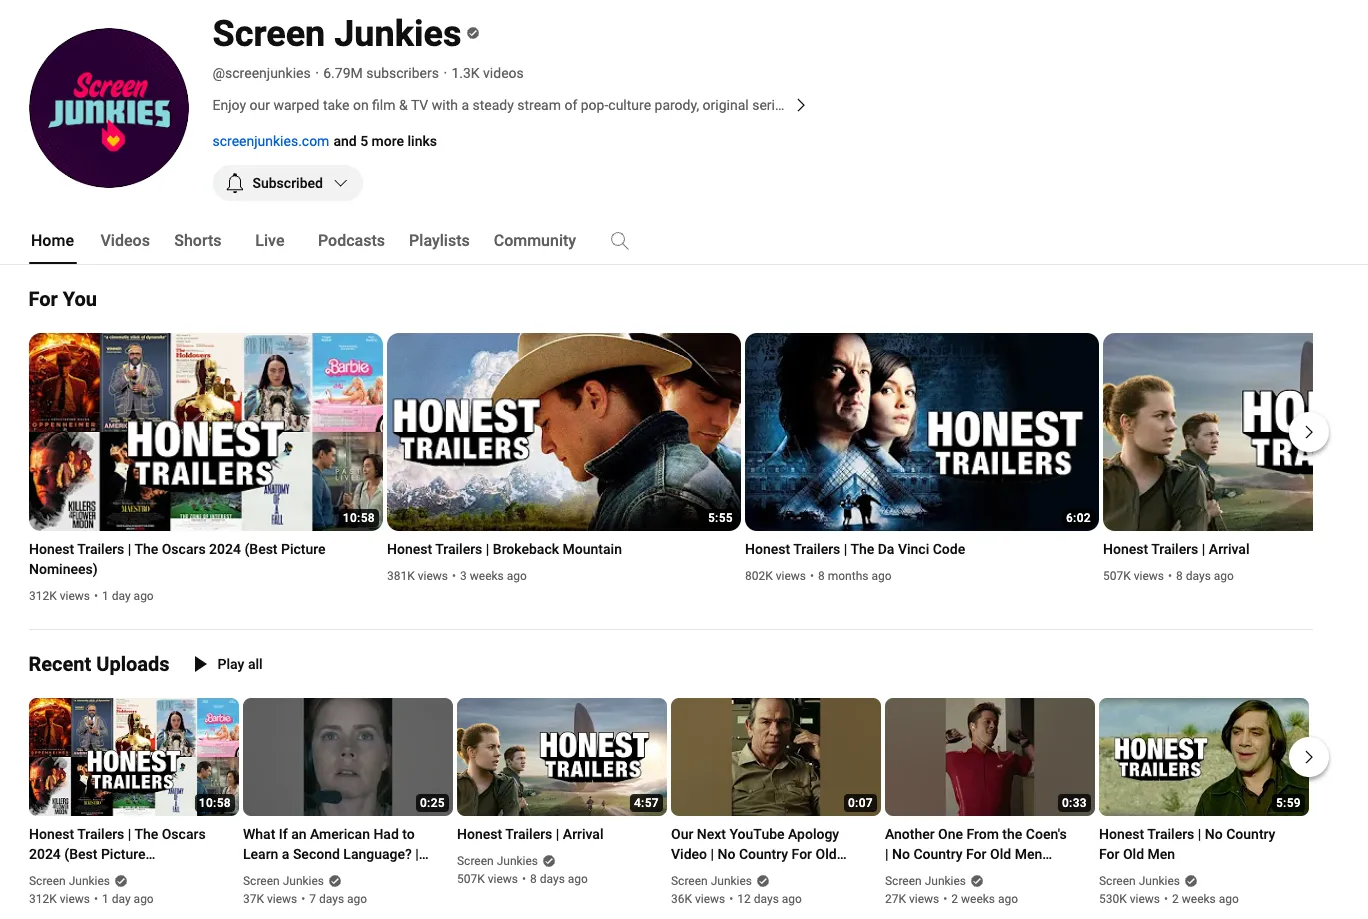This screenshot has width=1368, height=919.
Task: Show the 'and 5 more links' list
Action: (x=385, y=141)
